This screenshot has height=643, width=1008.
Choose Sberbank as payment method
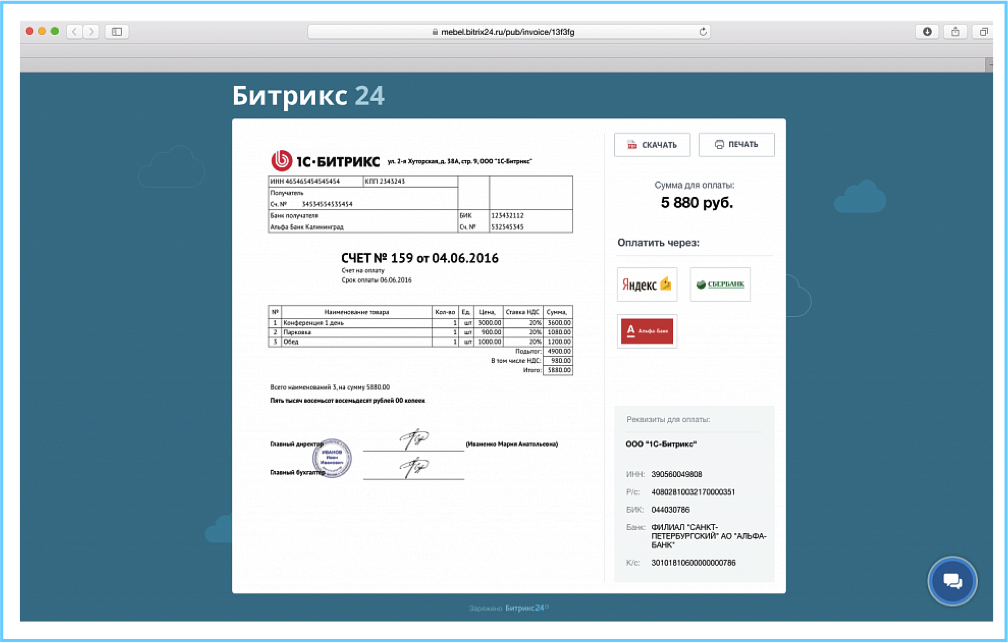(720, 285)
